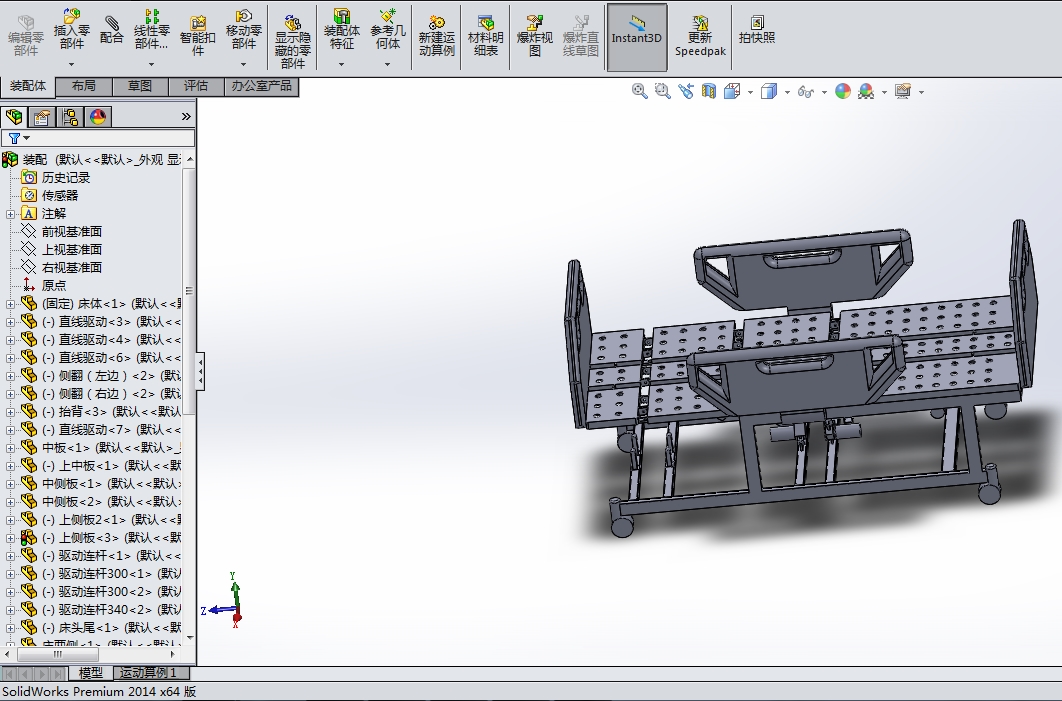Expand the 注解 annotations tree node
The height and width of the screenshot is (701, 1062).
pyautogui.click(x=10, y=214)
